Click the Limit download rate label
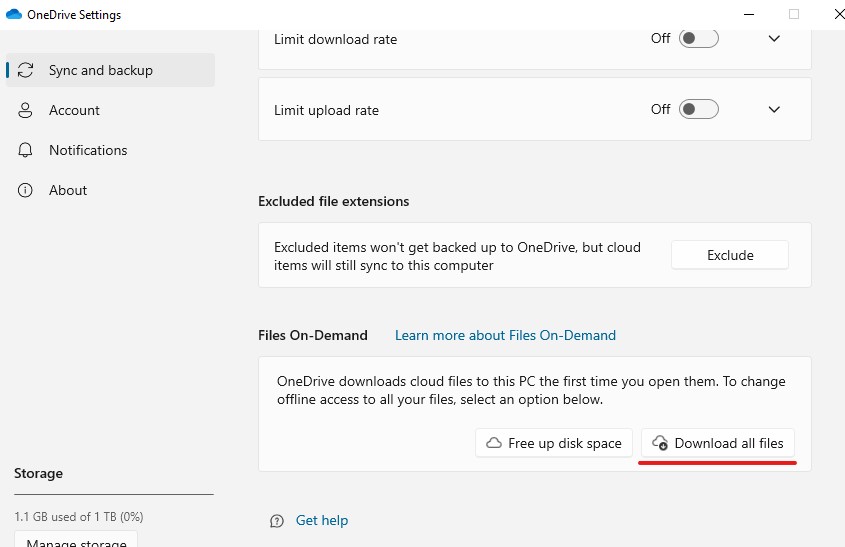The width and height of the screenshot is (845, 547). [335, 39]
